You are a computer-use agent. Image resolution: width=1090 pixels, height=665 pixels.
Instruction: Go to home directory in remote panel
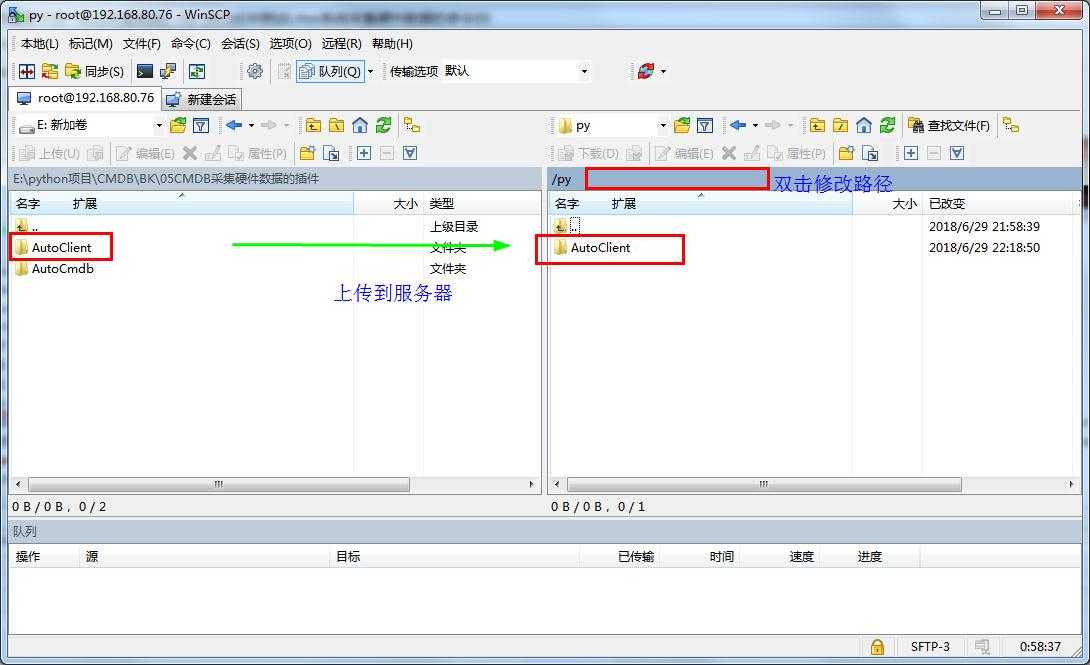point(864,125)
